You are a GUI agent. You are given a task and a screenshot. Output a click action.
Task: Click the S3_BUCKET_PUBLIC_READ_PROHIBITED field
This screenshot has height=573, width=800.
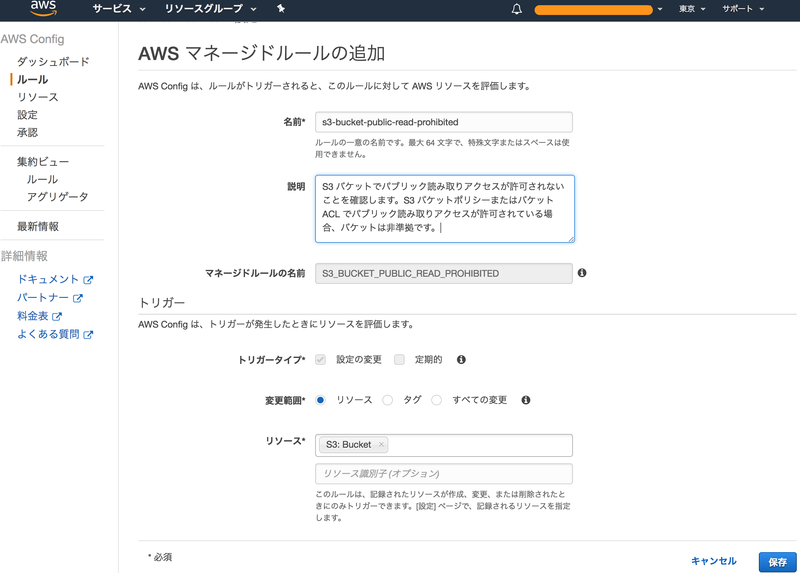pyautogui.click(x=444, y=273)
